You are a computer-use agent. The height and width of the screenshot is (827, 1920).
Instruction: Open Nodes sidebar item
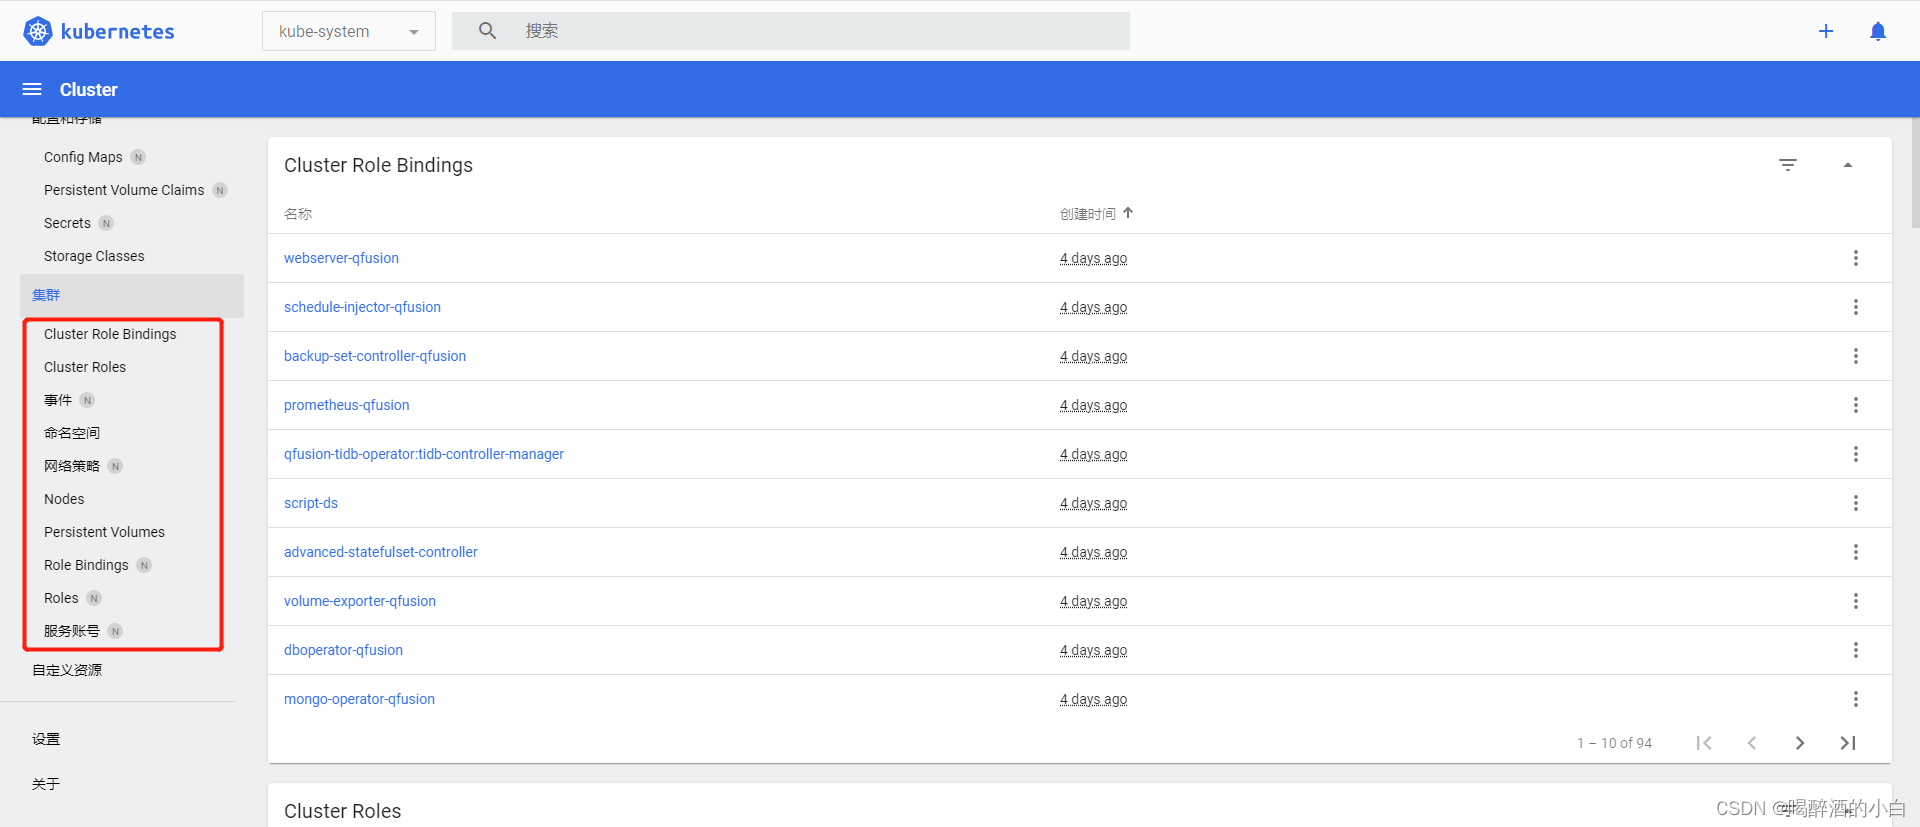coord(64,499)
